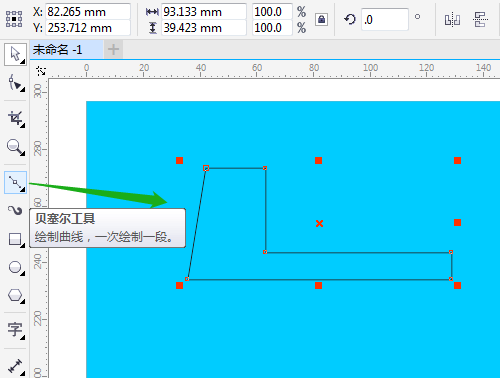The height and width of the screenshot is (378, 500).
Task: Click the rotation angle icon
Action: pos(350,19)
